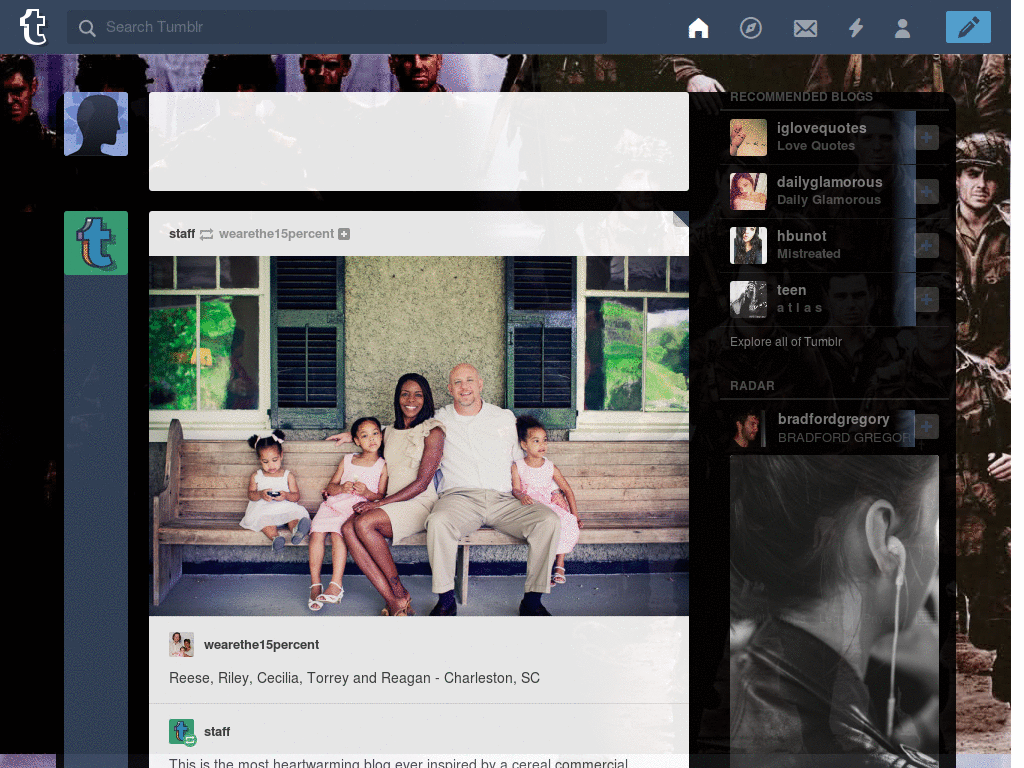Click 'BRADFORD GREGORY' subtitle text
The image size is (1024, 768).
(846, 438)
